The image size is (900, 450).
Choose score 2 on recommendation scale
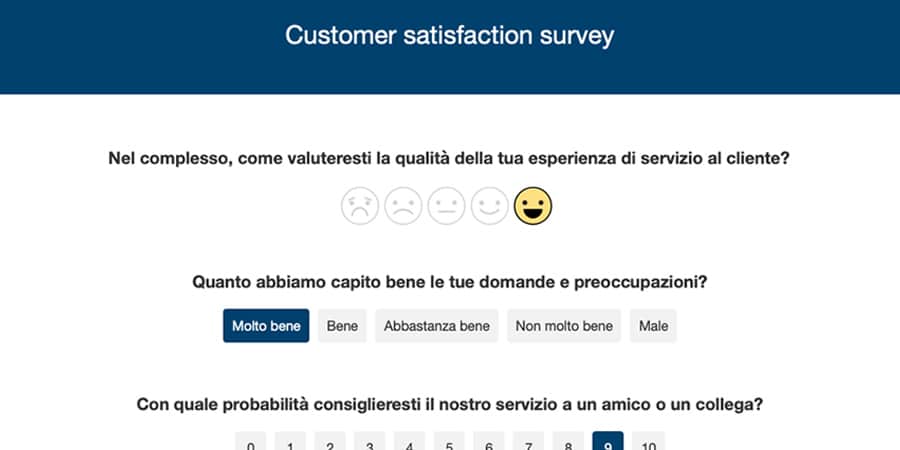point(330,442)
